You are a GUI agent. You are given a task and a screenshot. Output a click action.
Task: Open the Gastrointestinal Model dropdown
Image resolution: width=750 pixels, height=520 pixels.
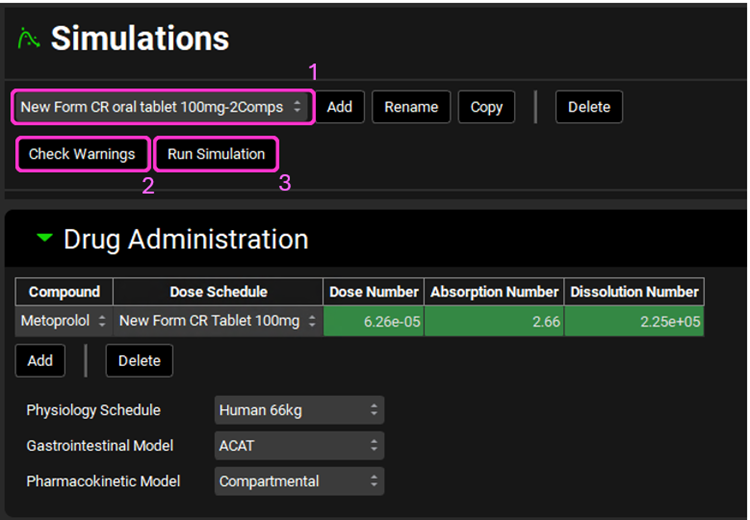[299, 446]
